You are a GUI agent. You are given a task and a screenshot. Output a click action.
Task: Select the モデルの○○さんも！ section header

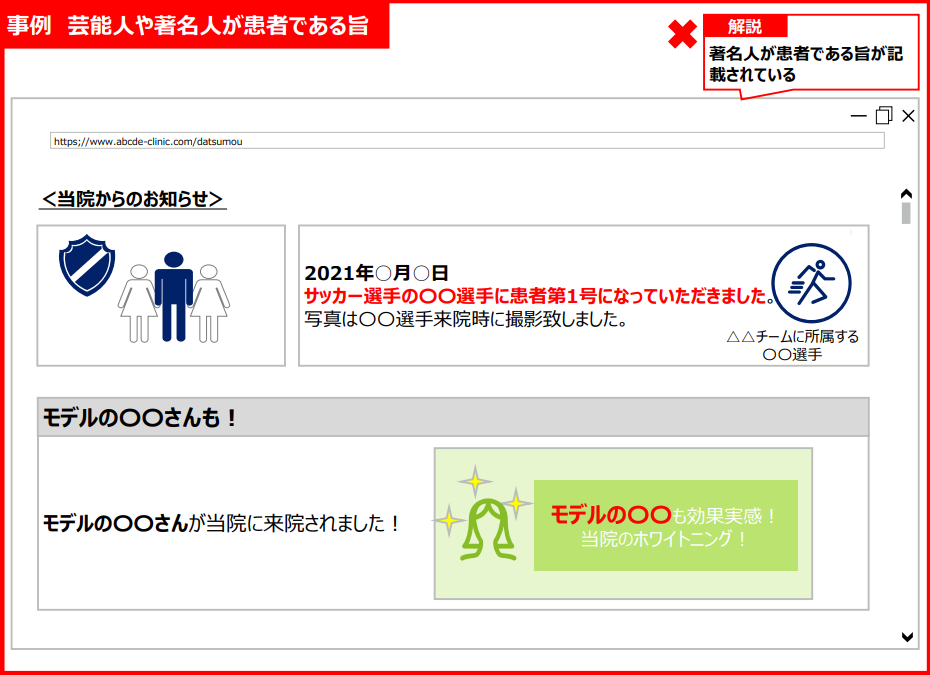pyautogui.click(x=453, y=417)
